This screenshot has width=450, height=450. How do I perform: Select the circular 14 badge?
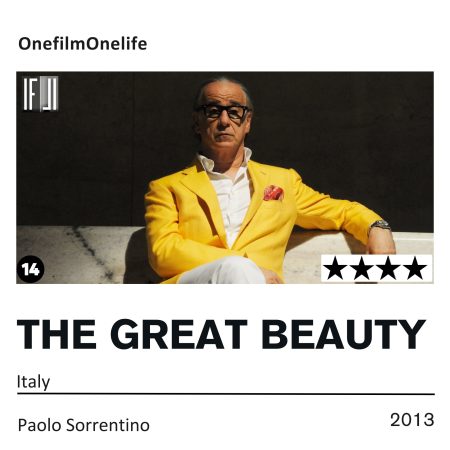(31, 269)
